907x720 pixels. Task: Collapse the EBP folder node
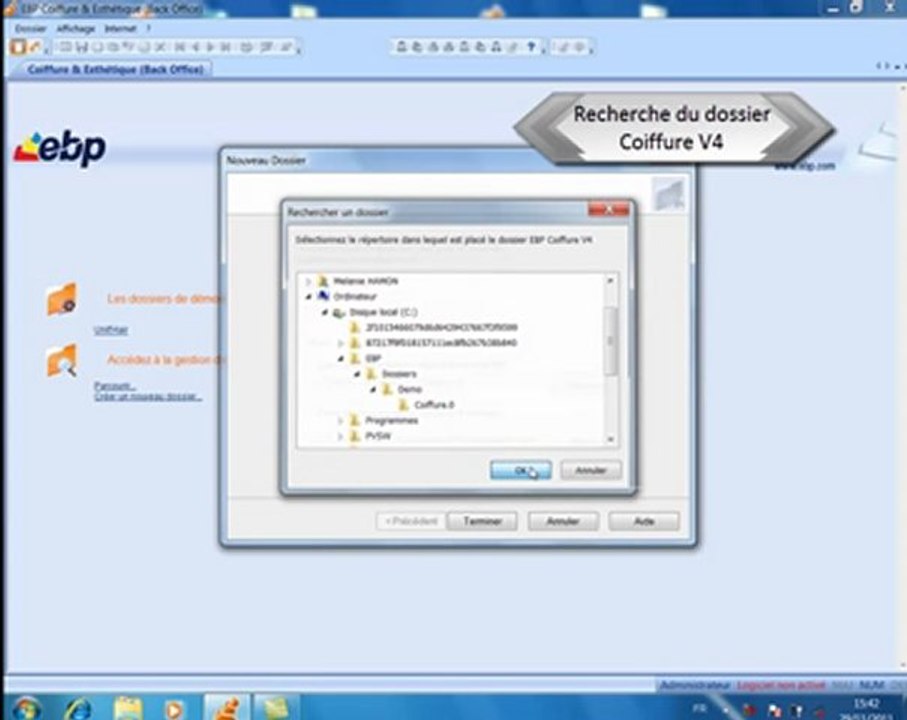coord(341,359)
